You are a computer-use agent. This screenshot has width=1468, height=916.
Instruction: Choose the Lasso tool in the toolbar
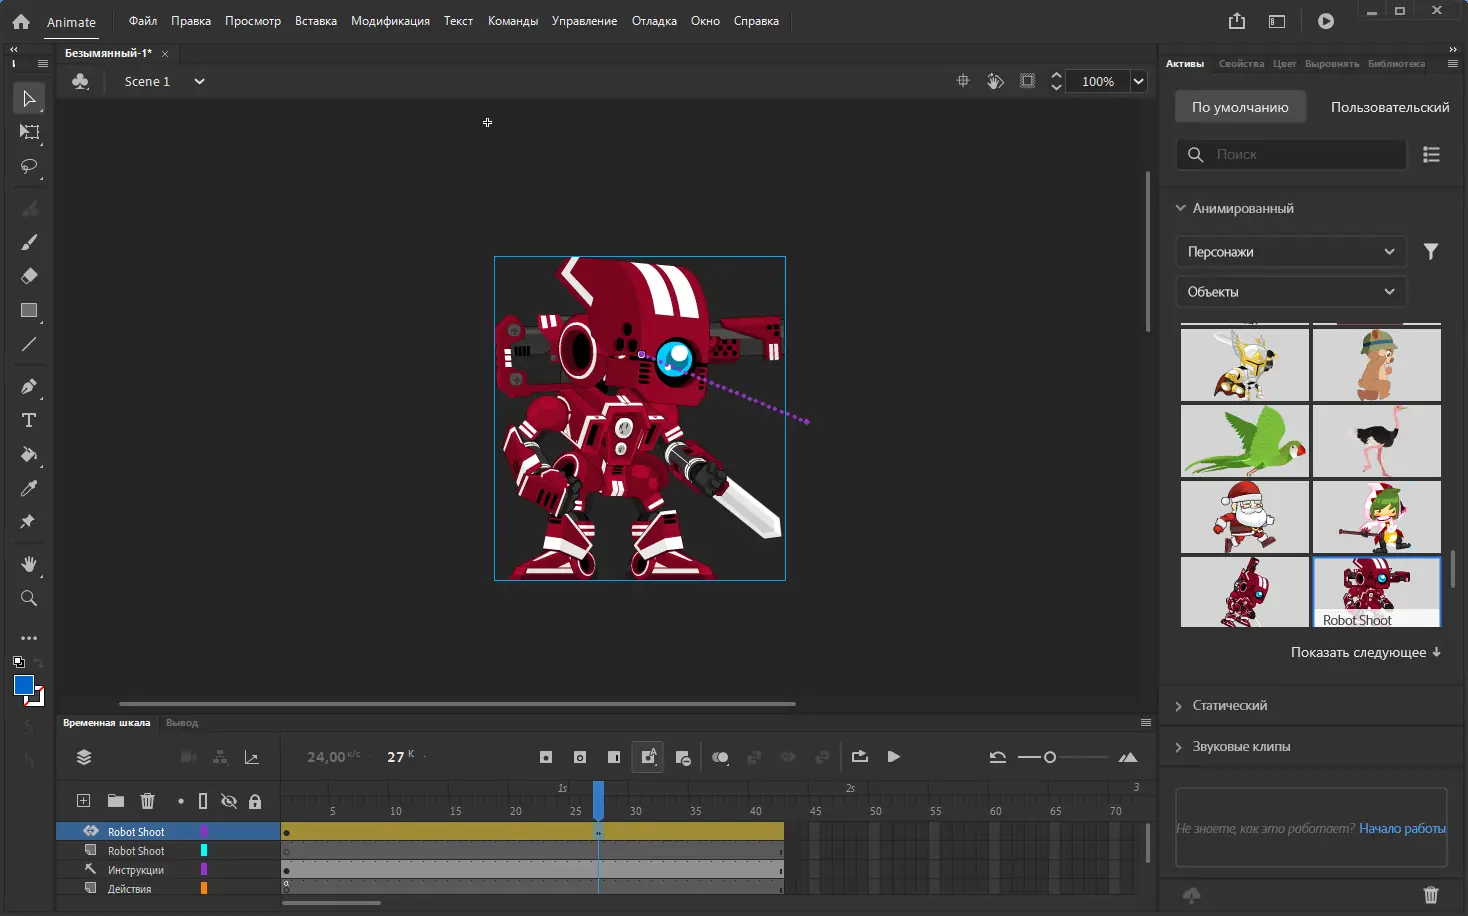(29, 167)
